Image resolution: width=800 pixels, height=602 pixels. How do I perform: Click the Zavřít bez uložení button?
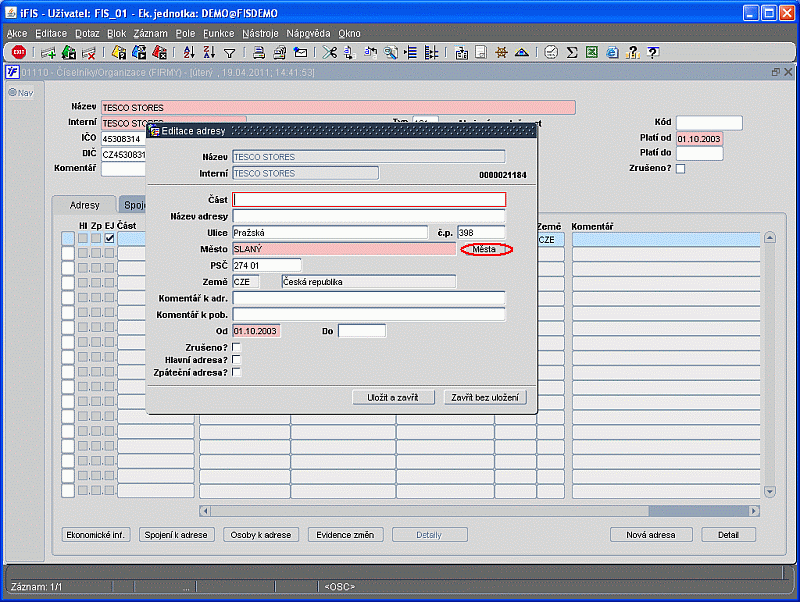[485, 398]
